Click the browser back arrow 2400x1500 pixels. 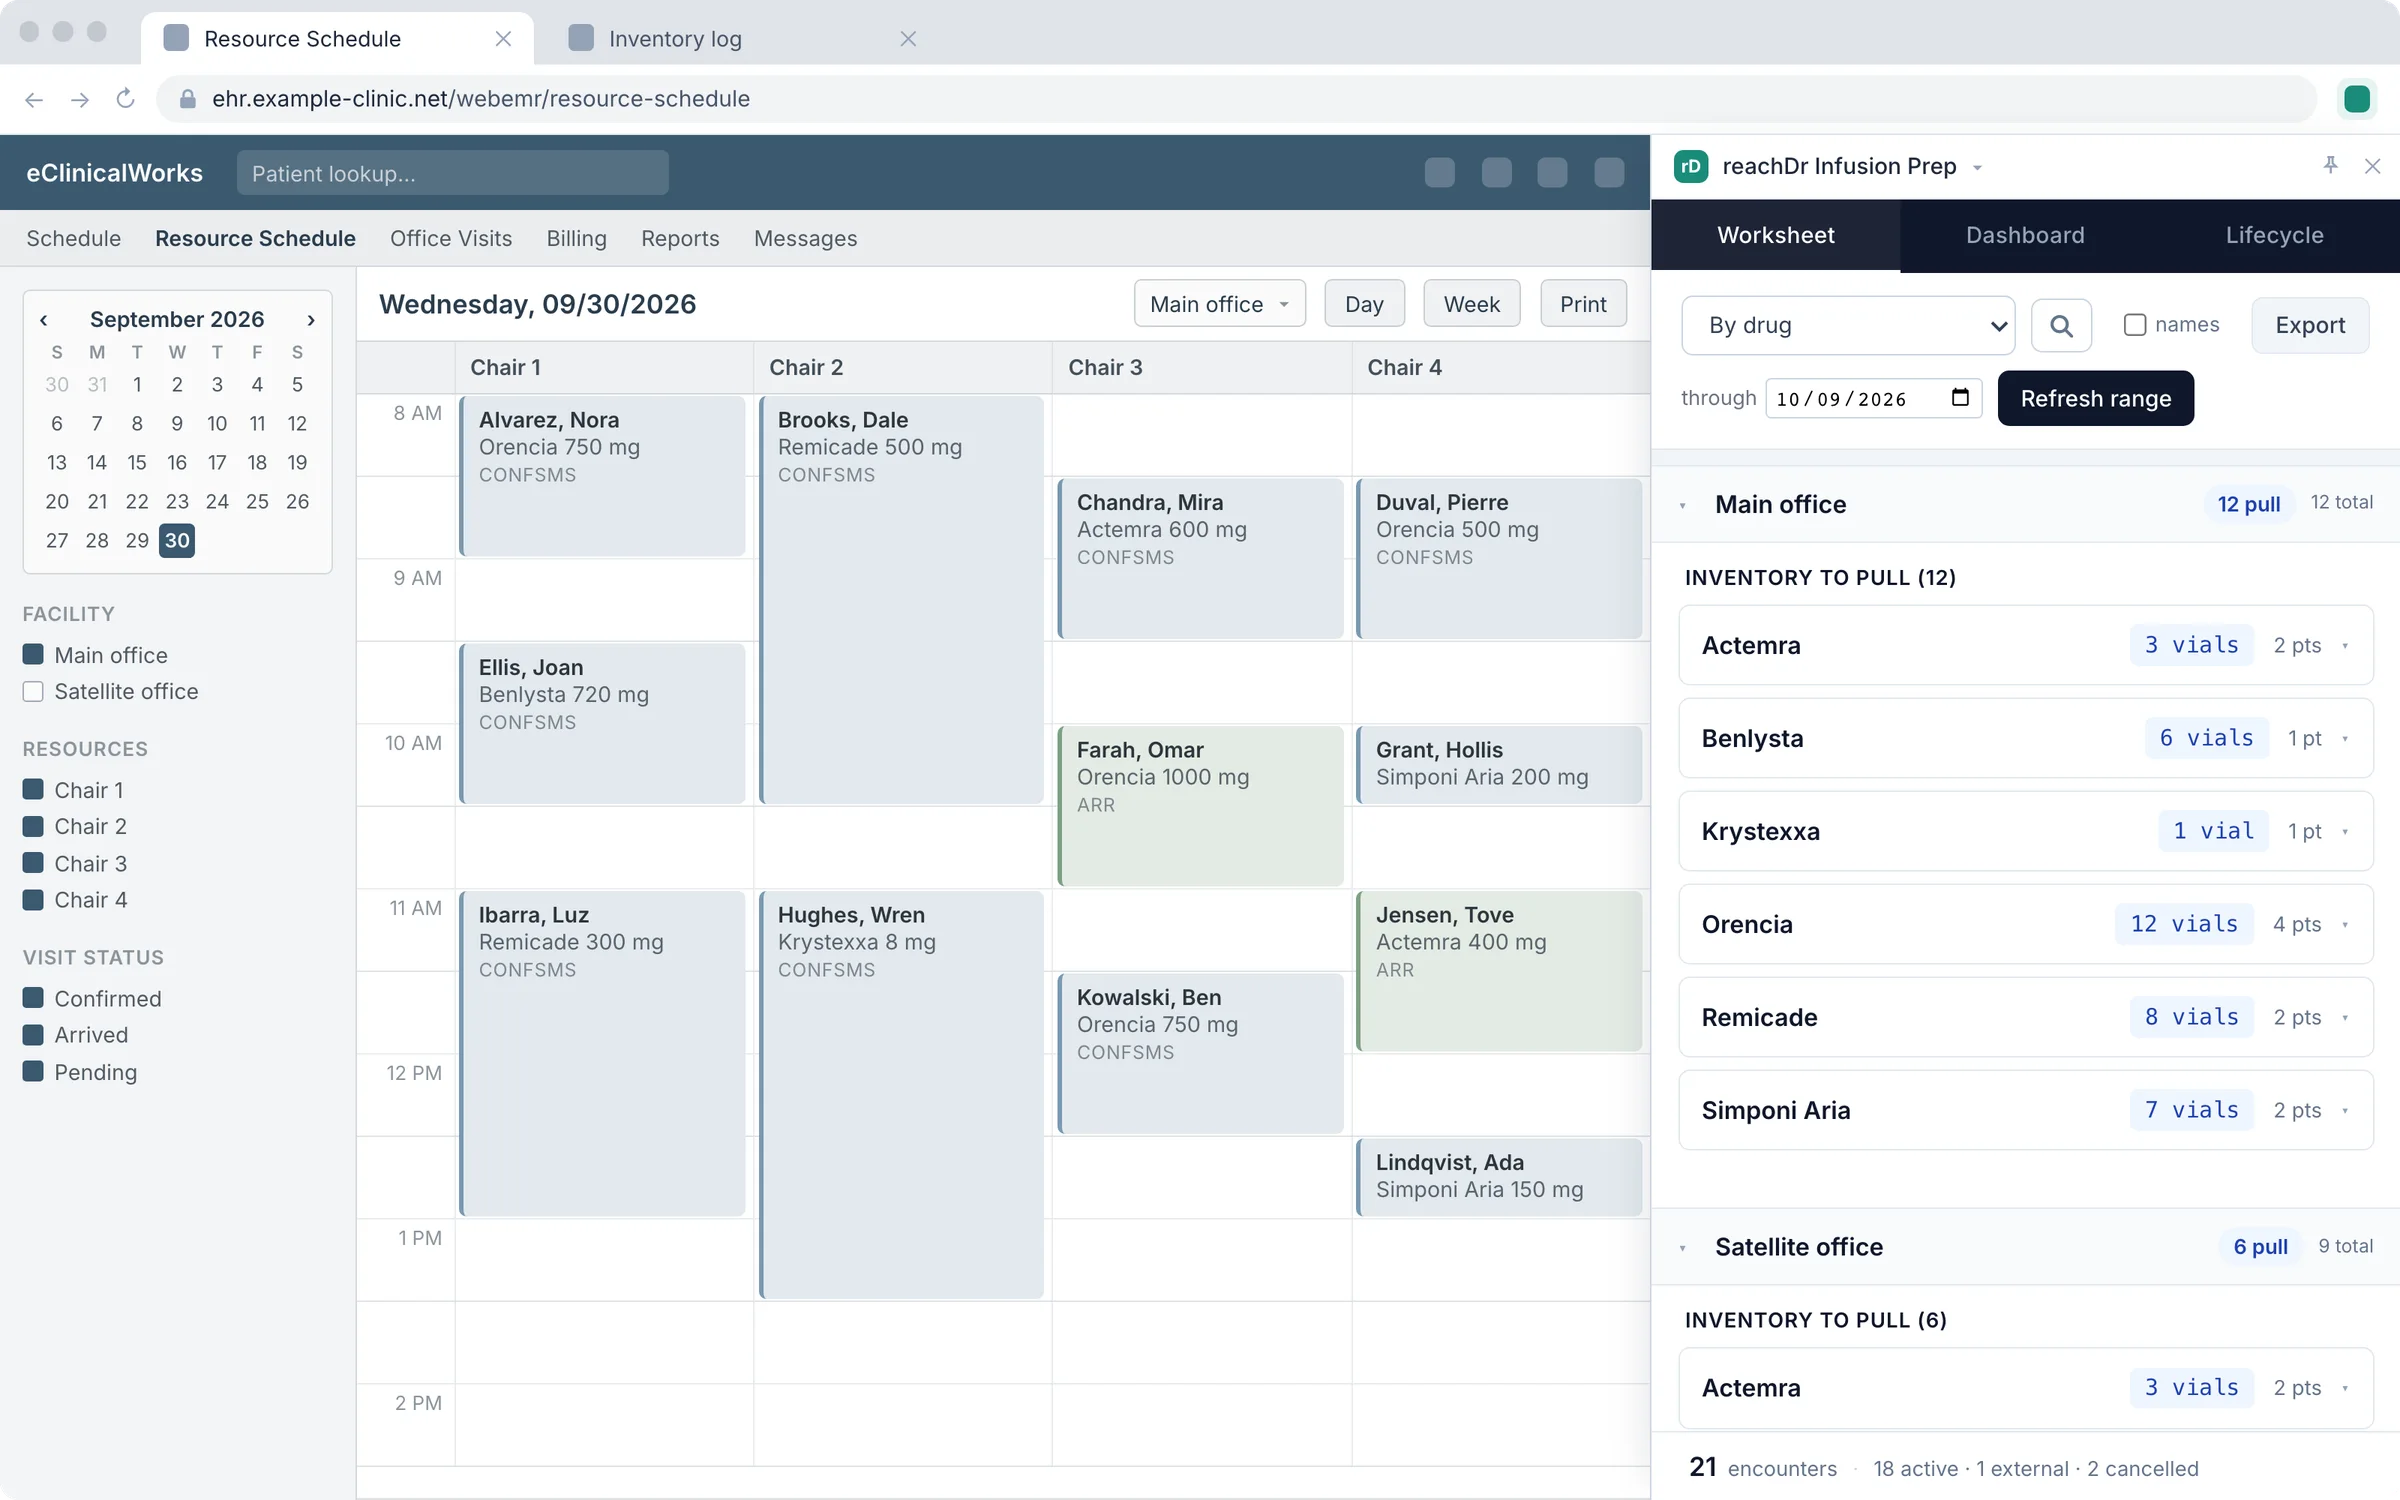click(34, 99)
